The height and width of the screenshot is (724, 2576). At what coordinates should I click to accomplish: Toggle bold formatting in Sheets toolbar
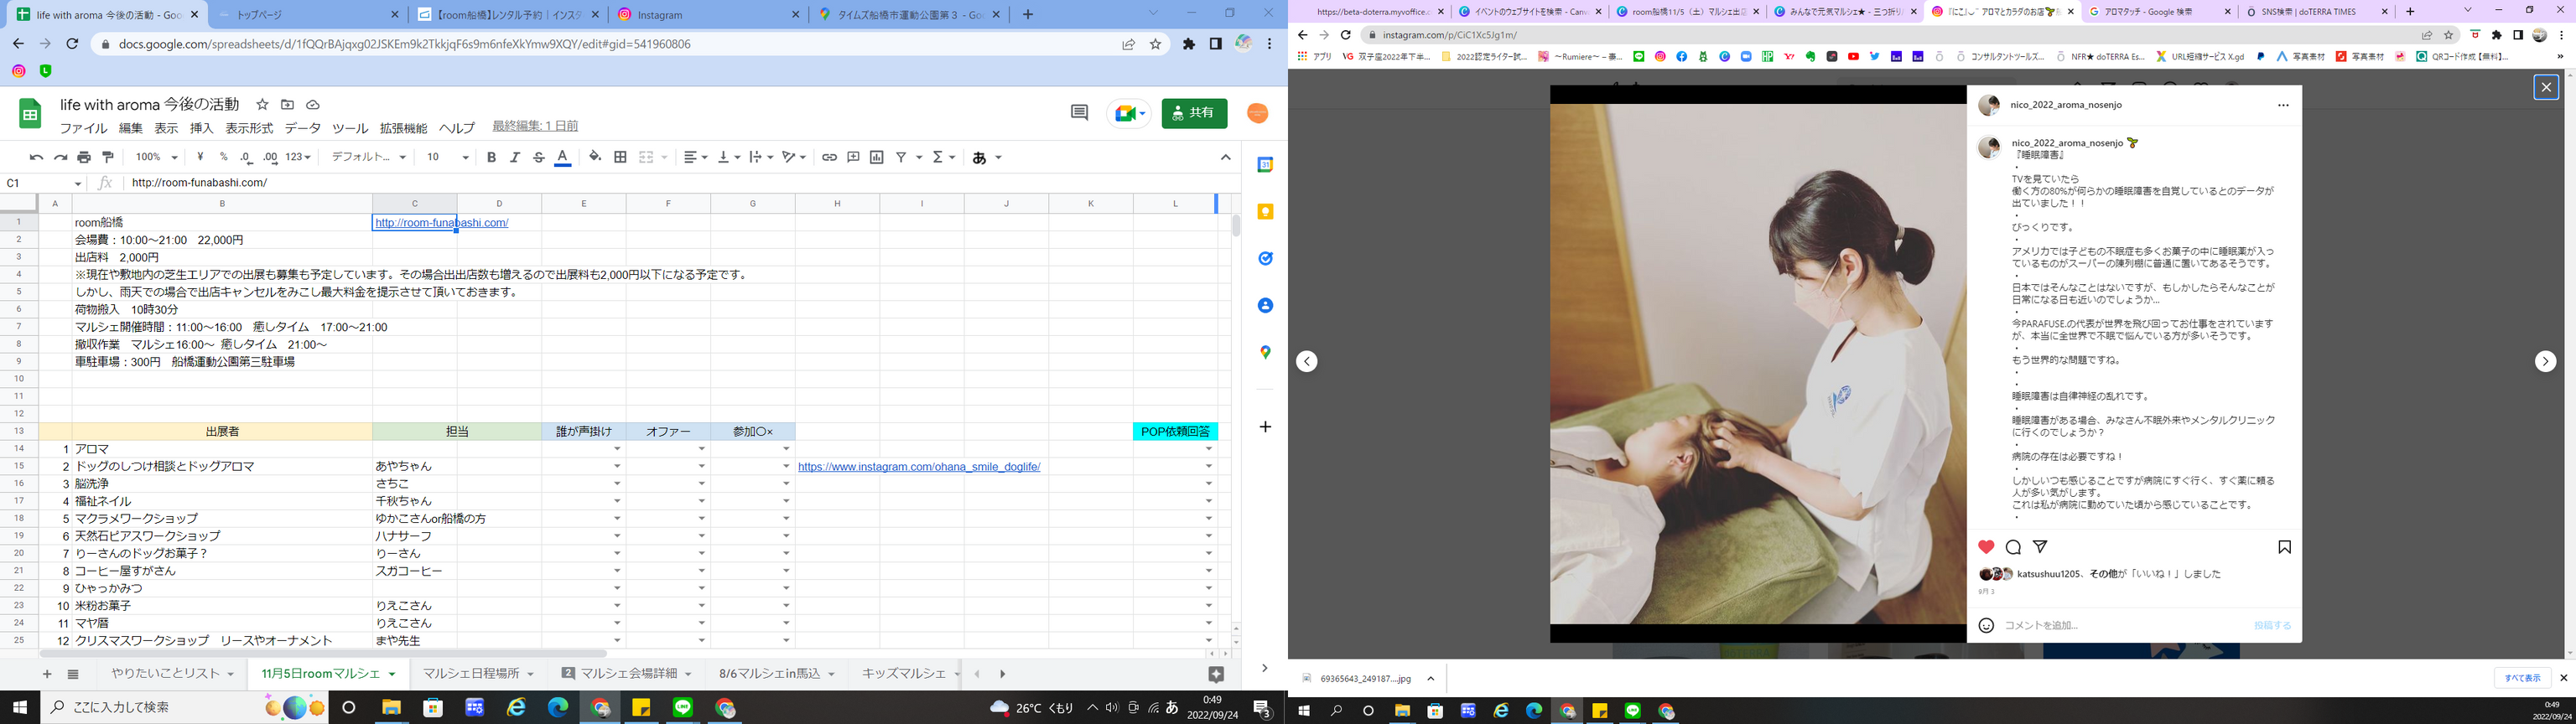click(491, 157)
